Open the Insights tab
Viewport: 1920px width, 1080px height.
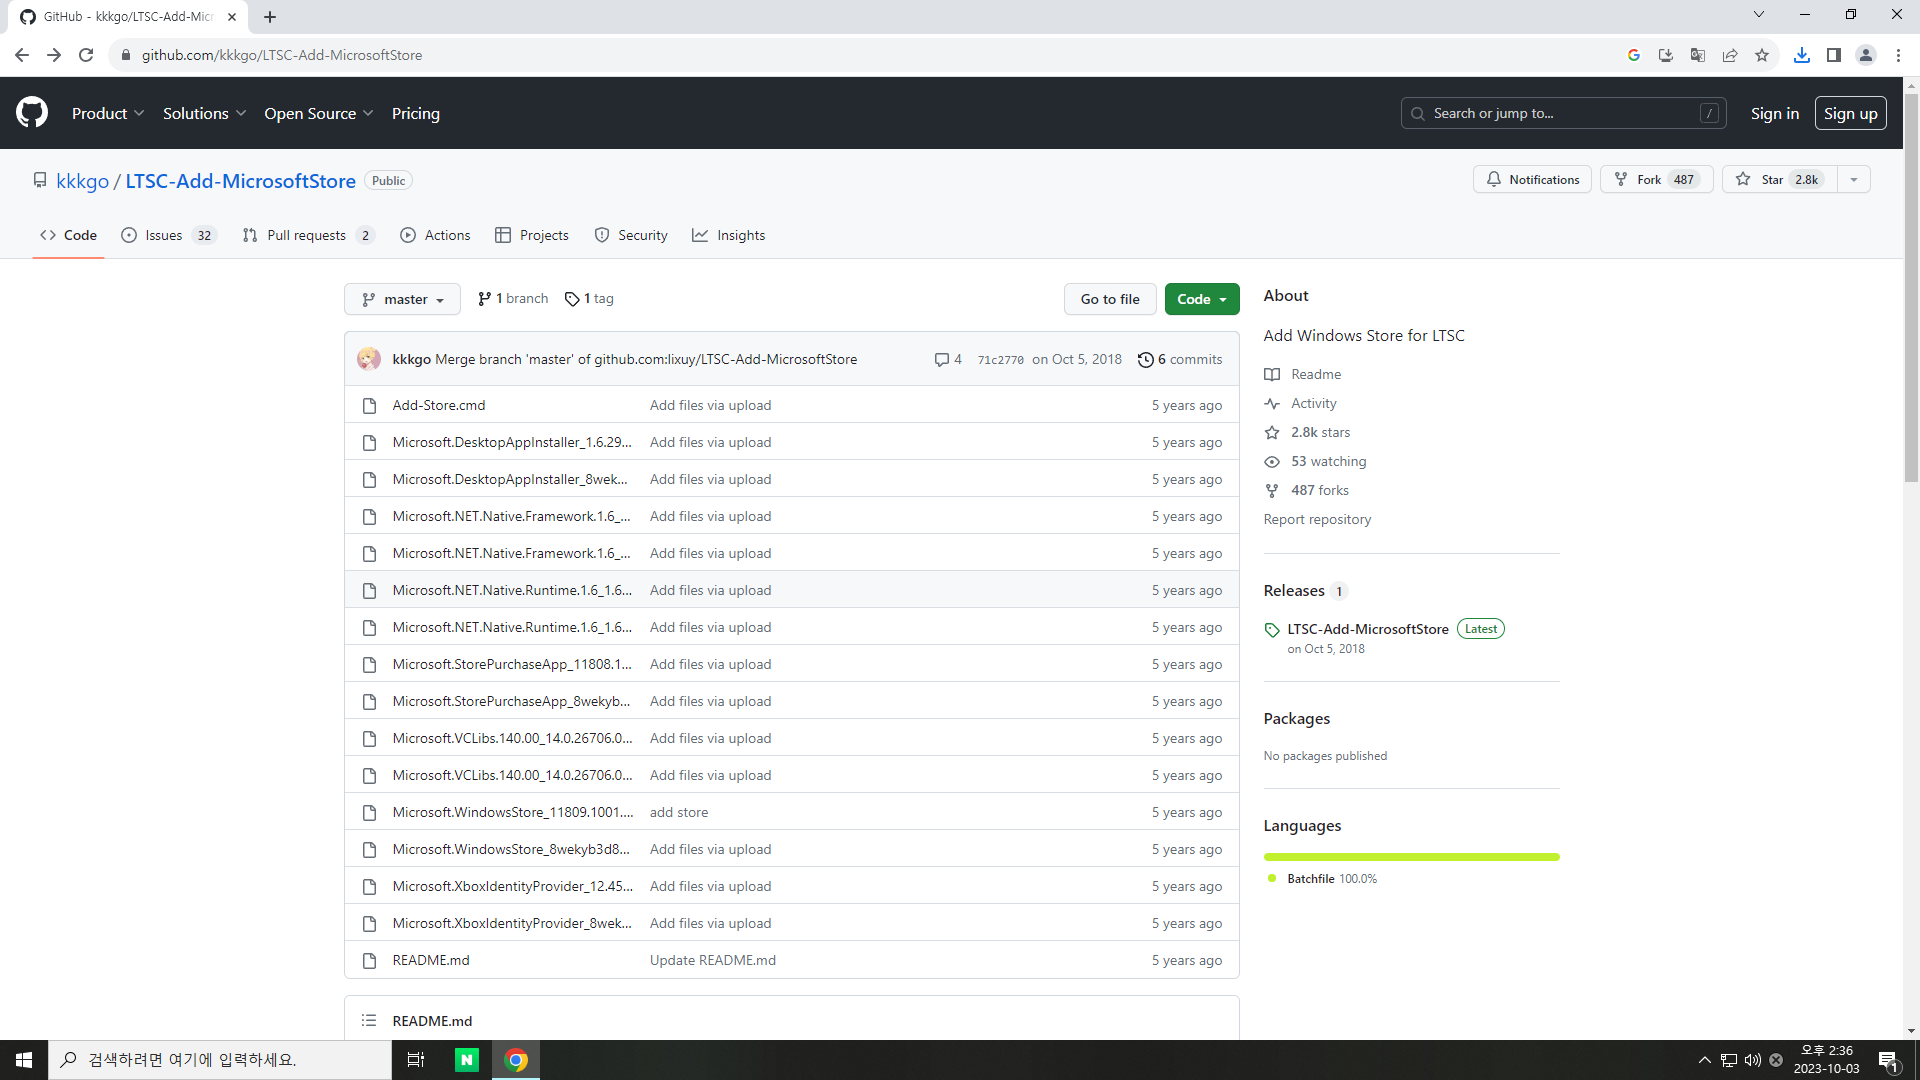point(729,235)
